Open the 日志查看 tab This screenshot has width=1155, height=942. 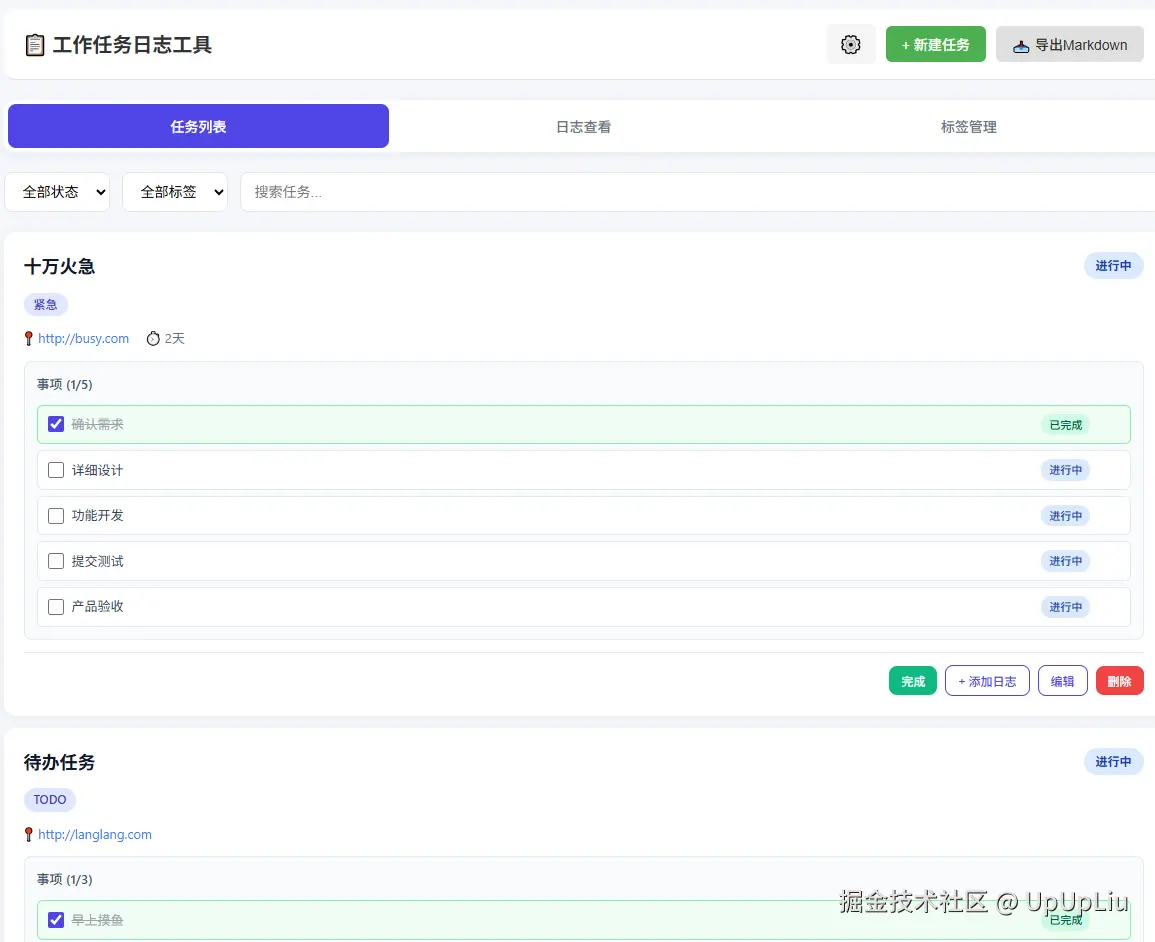[583, 126]
